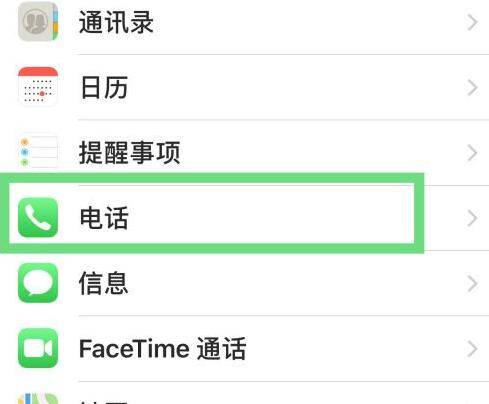
Task: Tap the partially visible Maps icon at bottom
Action: tap(38, 399)
